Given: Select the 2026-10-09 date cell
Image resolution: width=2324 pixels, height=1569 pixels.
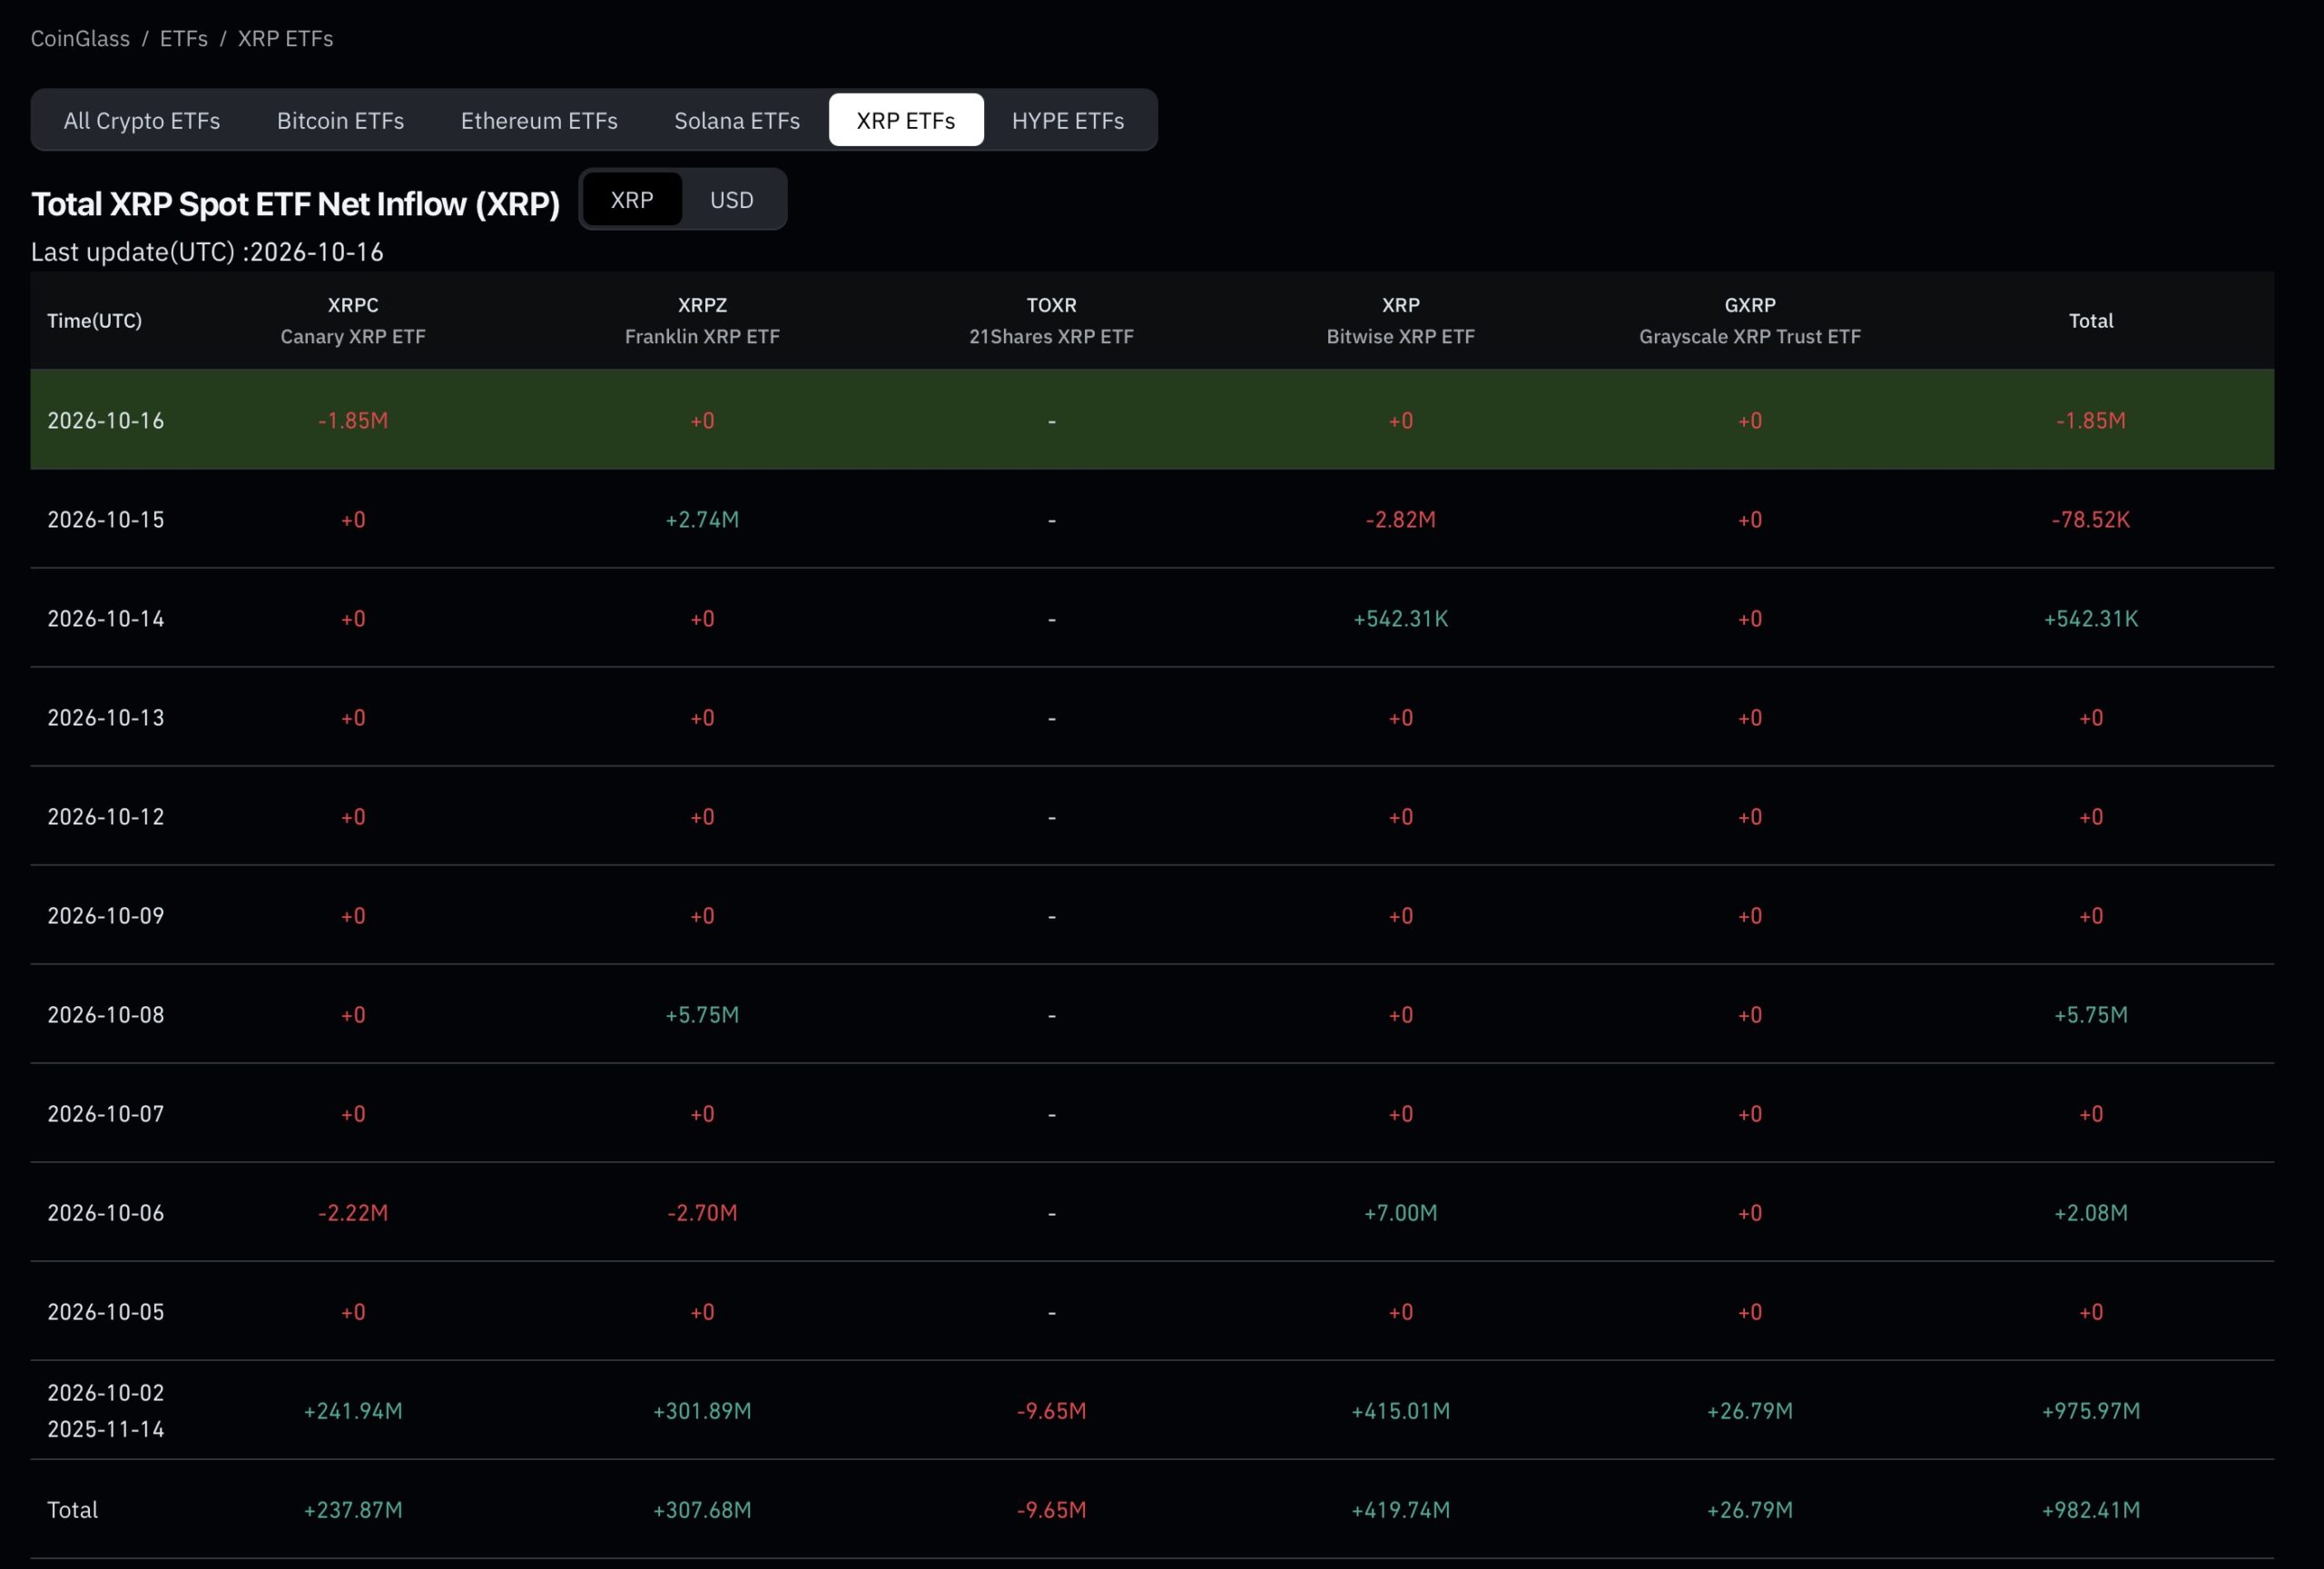Looking at the screenshot, I should pos(106,915).
